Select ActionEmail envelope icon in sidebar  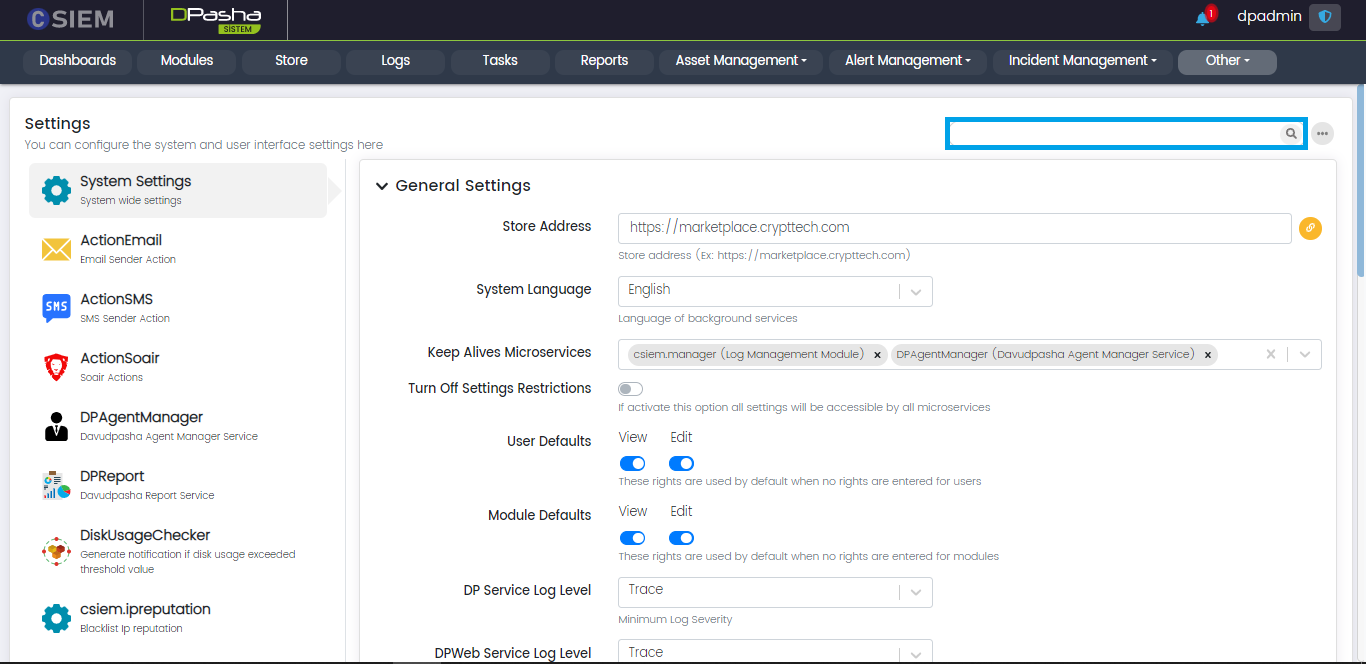coord(56,249)
